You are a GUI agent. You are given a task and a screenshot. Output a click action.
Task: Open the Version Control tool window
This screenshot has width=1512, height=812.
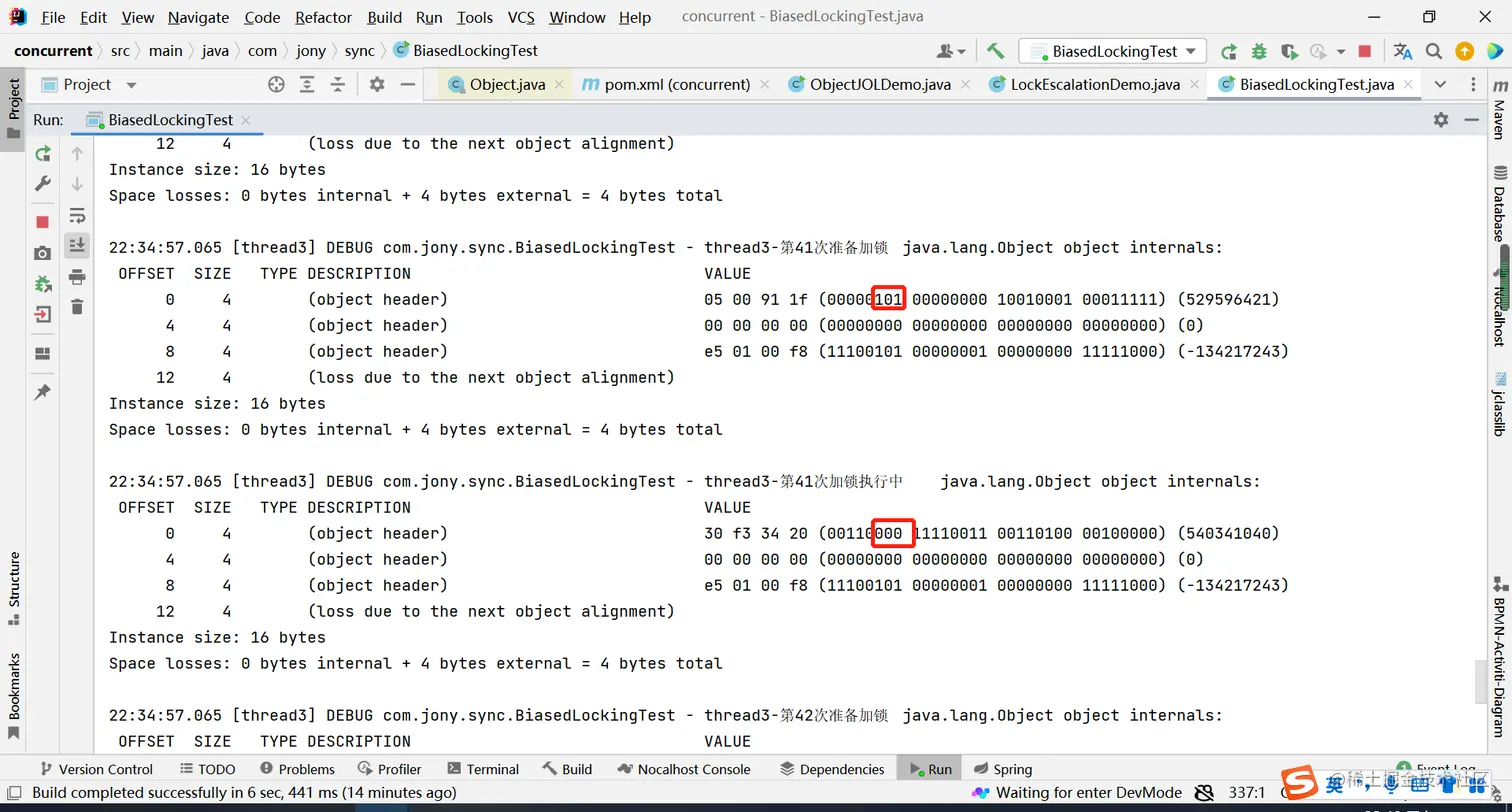point(96,769)
